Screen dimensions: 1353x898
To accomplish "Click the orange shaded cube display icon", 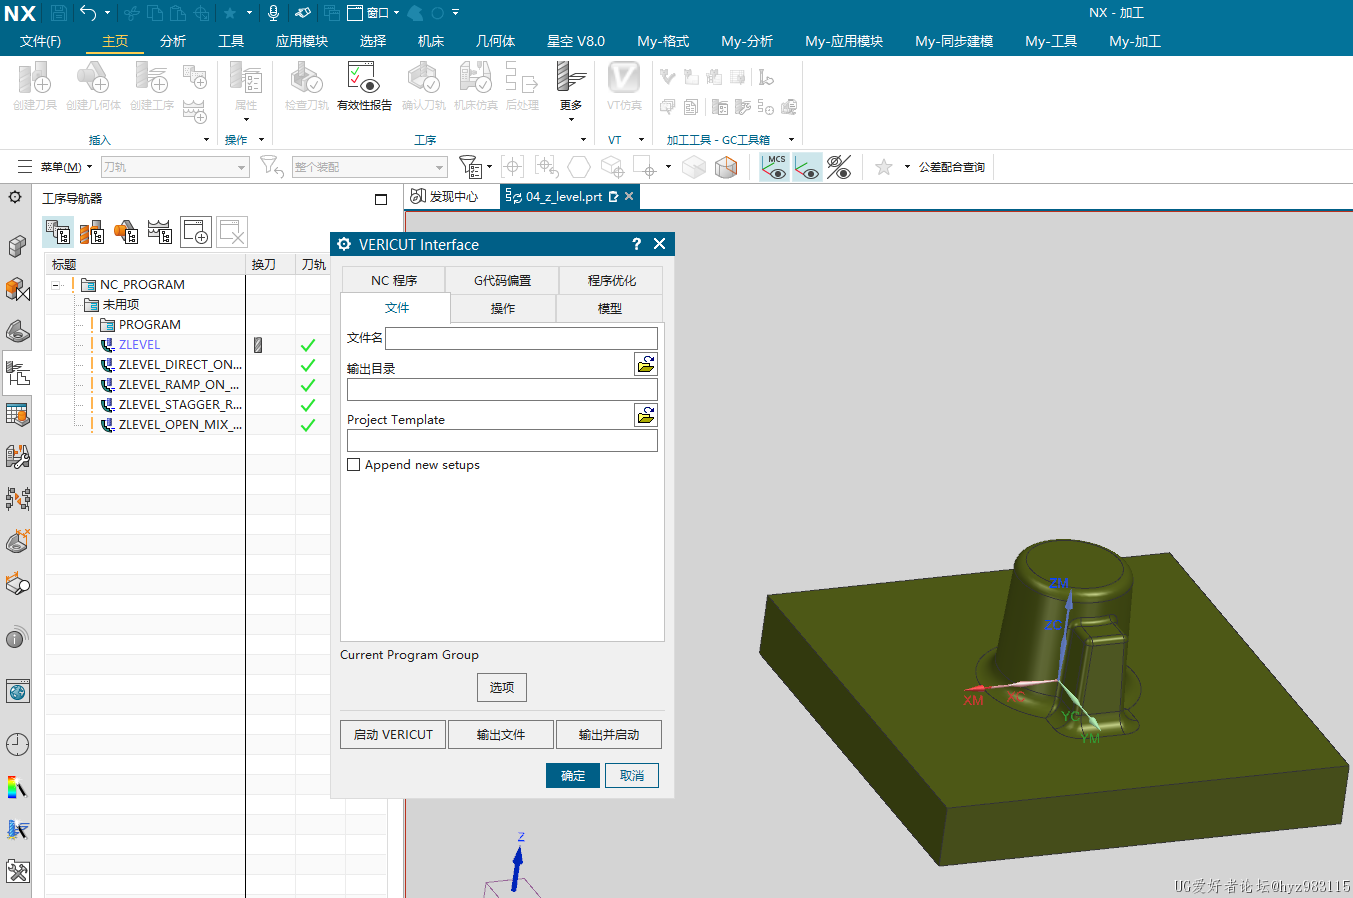I will (726, 167).
